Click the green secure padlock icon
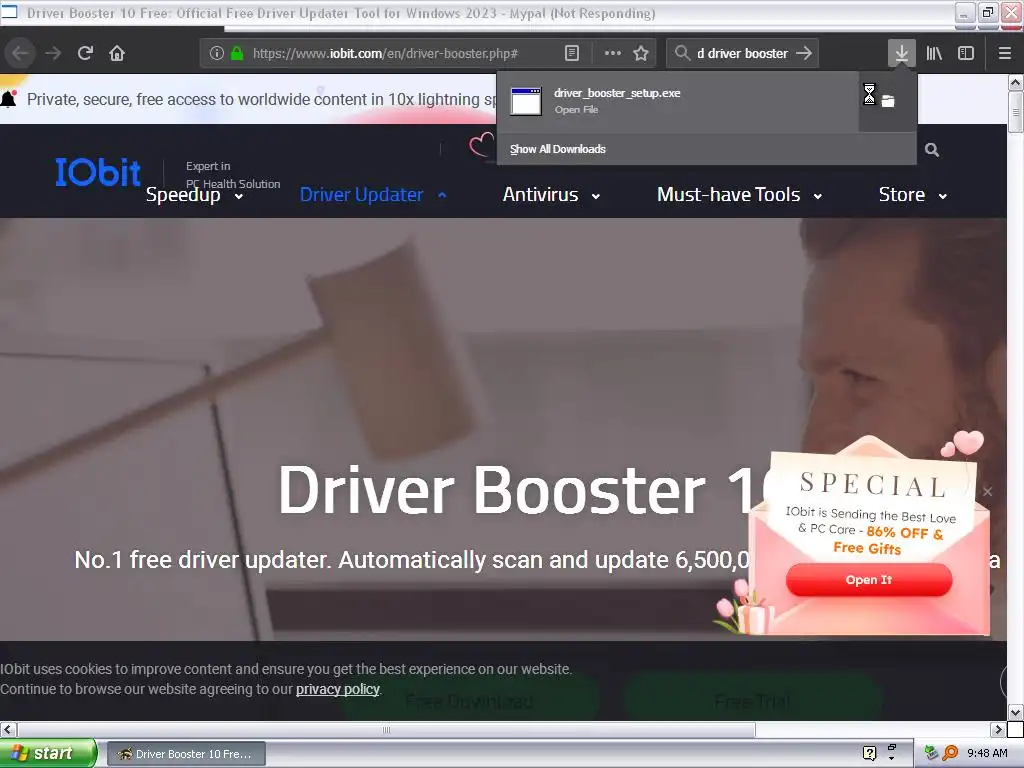1024x768 pixels. click(237, 53)
